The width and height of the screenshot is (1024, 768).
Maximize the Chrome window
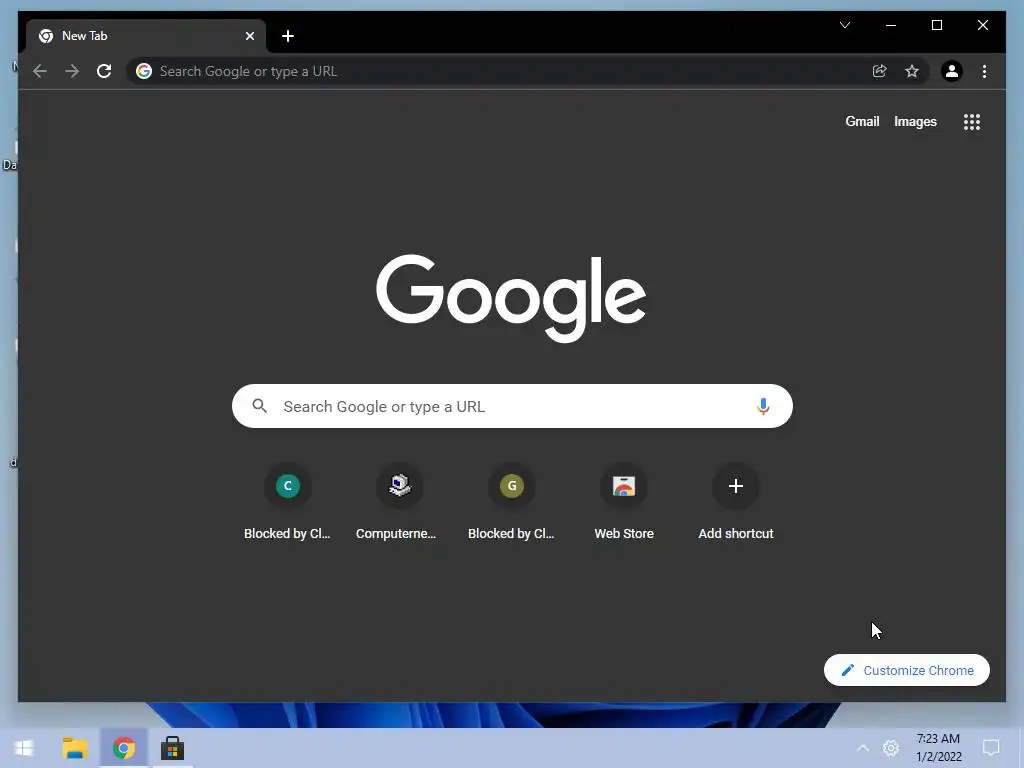pos(936,25)
